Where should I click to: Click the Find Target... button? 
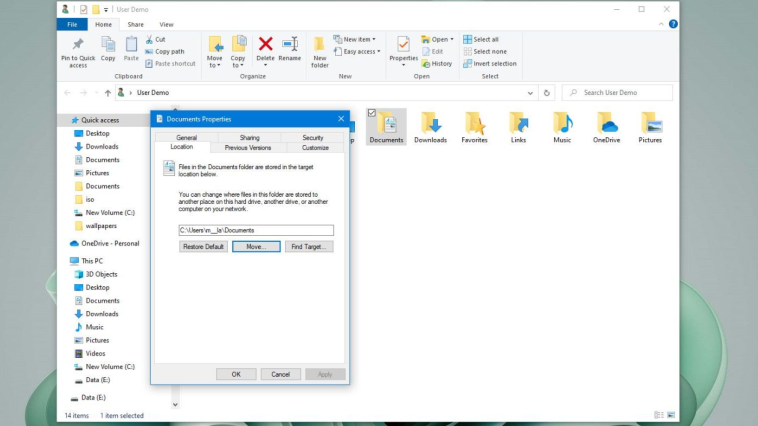pyautogui.click(x=309, y=247)
